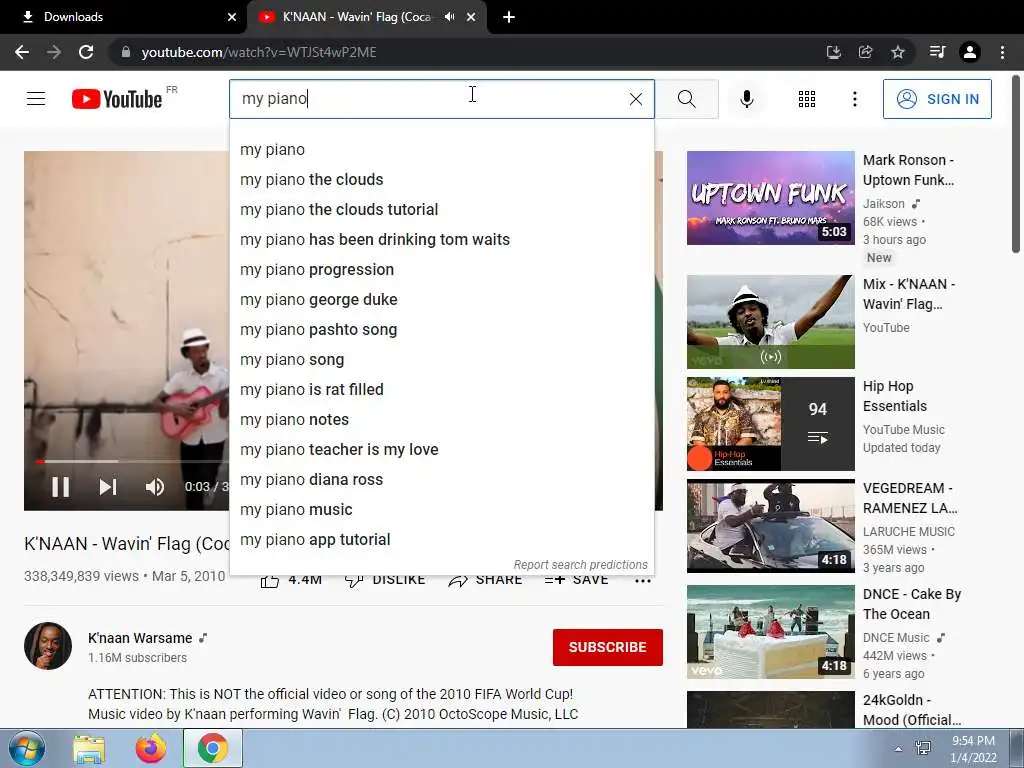Screen dimensions: 1024x768
Task: Pick 'my piano pashto song' suggestion
Action: click(441, 330)
